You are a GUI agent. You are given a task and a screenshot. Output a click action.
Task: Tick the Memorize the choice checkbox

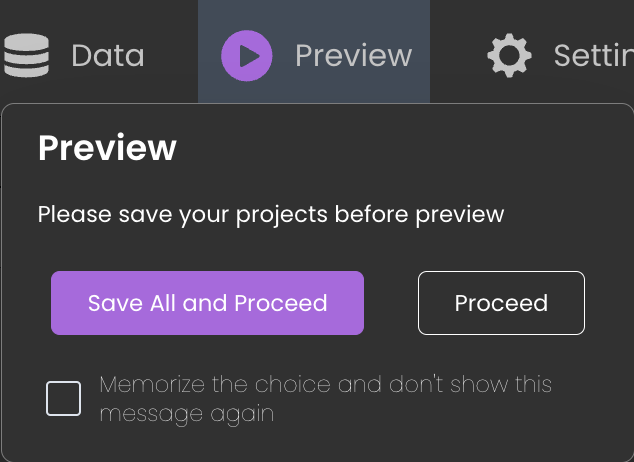click(64, 398)
